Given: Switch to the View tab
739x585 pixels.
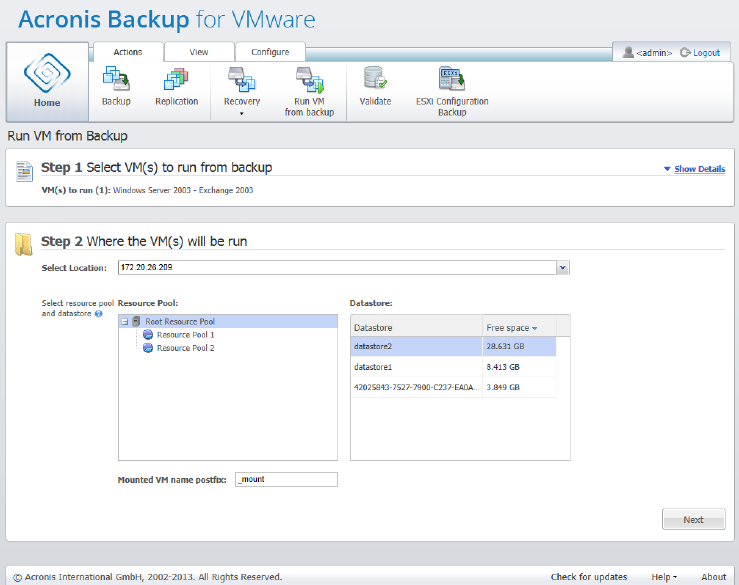Looking at the screenshot, I should tap(199, 52).
